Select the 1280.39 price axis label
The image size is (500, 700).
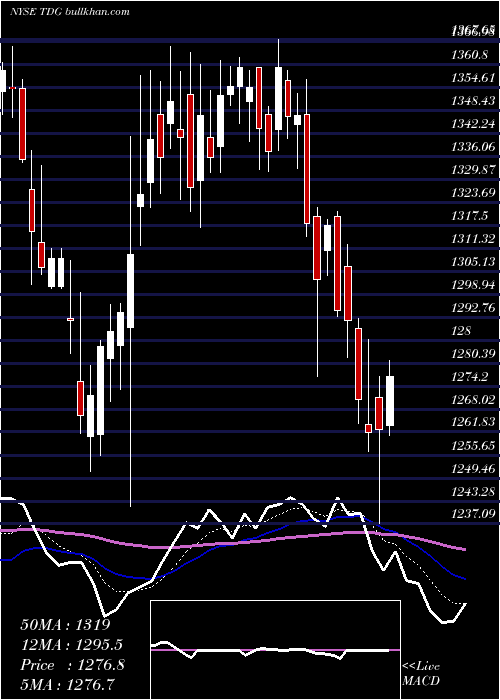[473, 354]
